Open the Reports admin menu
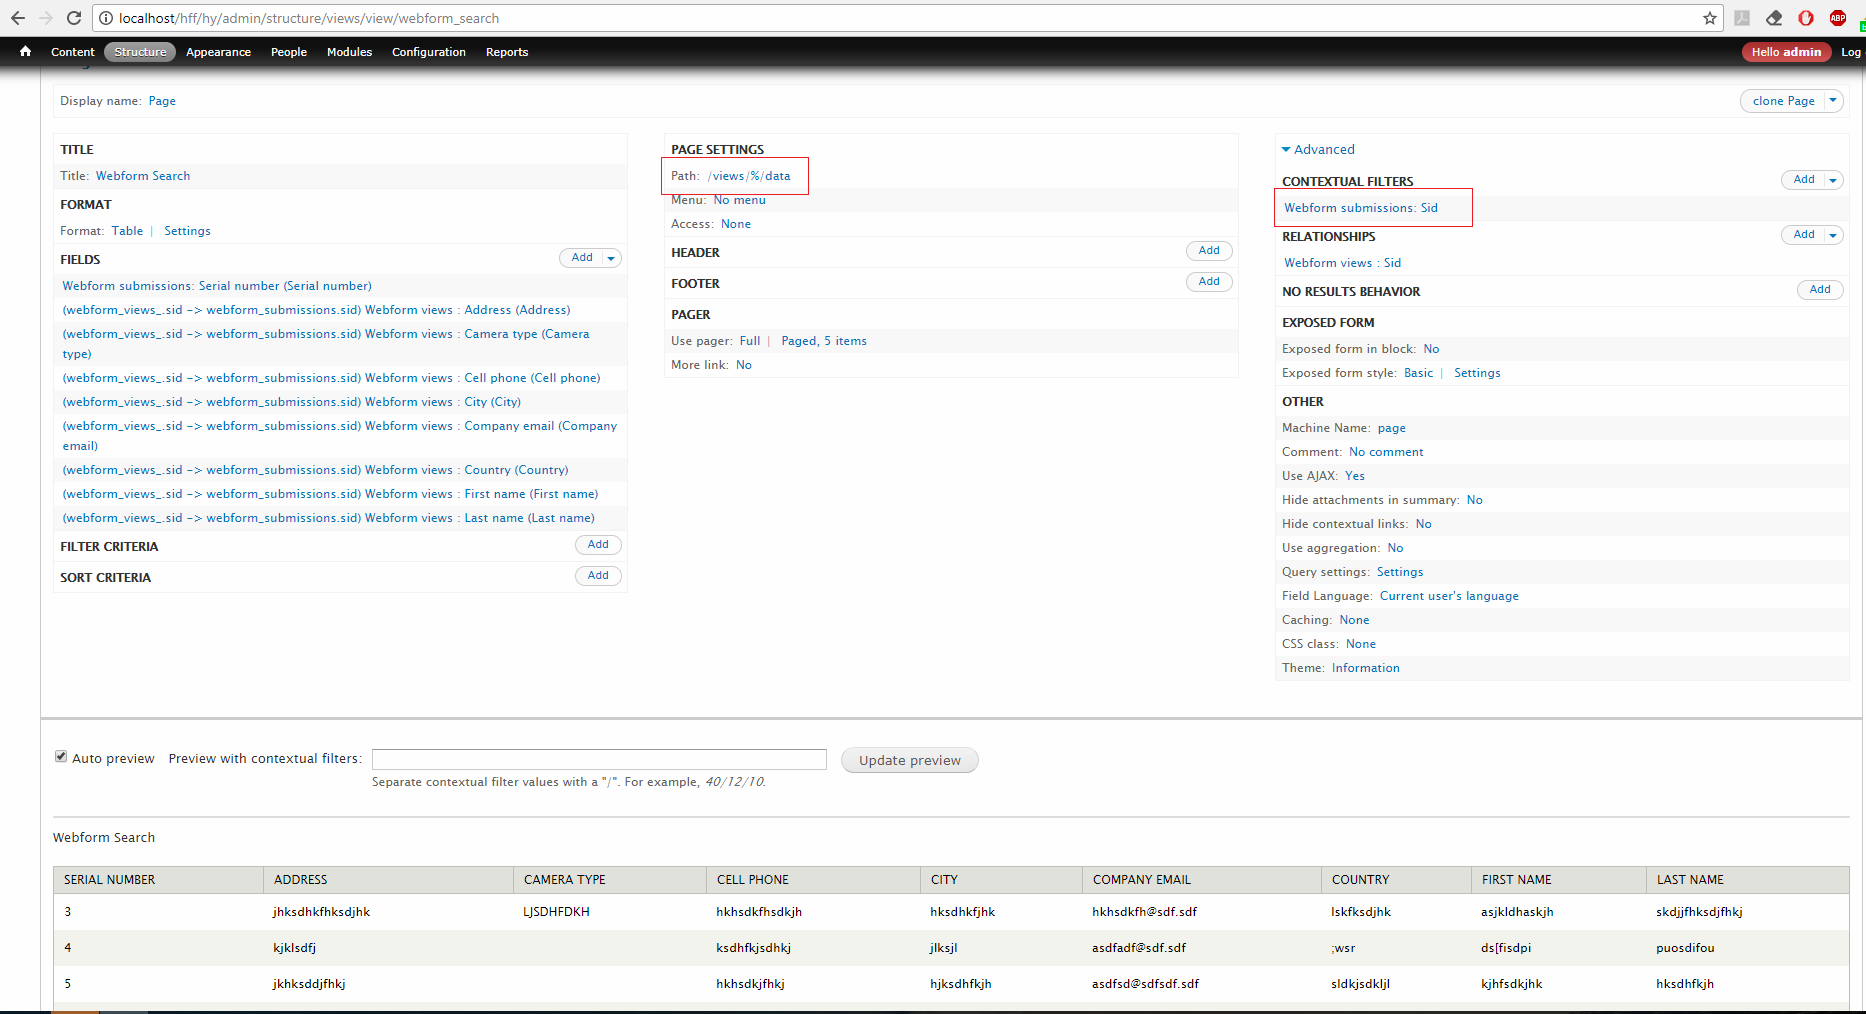 tap(507, 52)
